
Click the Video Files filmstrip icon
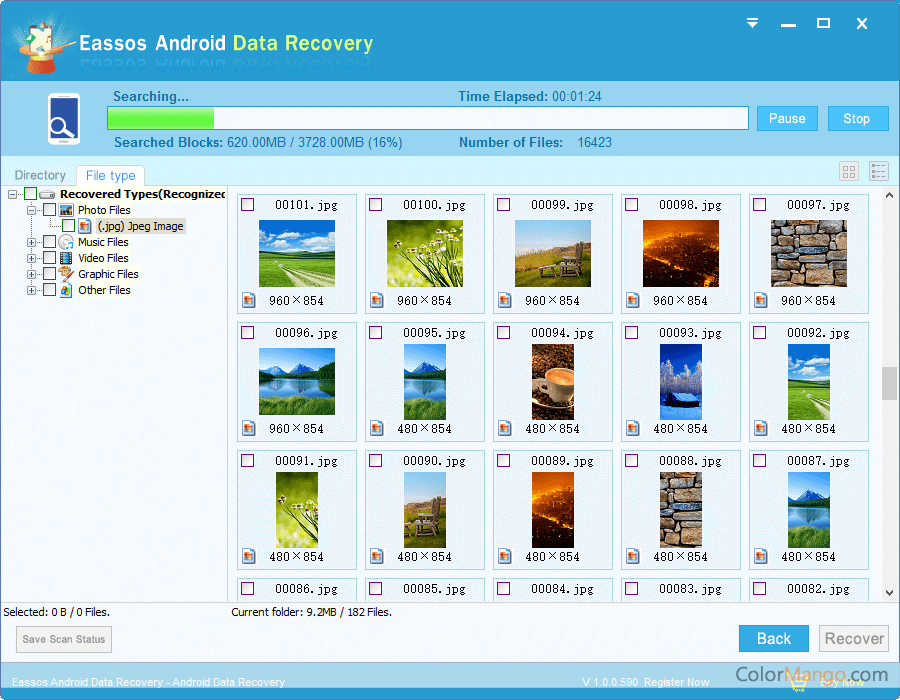click(66, 258)
